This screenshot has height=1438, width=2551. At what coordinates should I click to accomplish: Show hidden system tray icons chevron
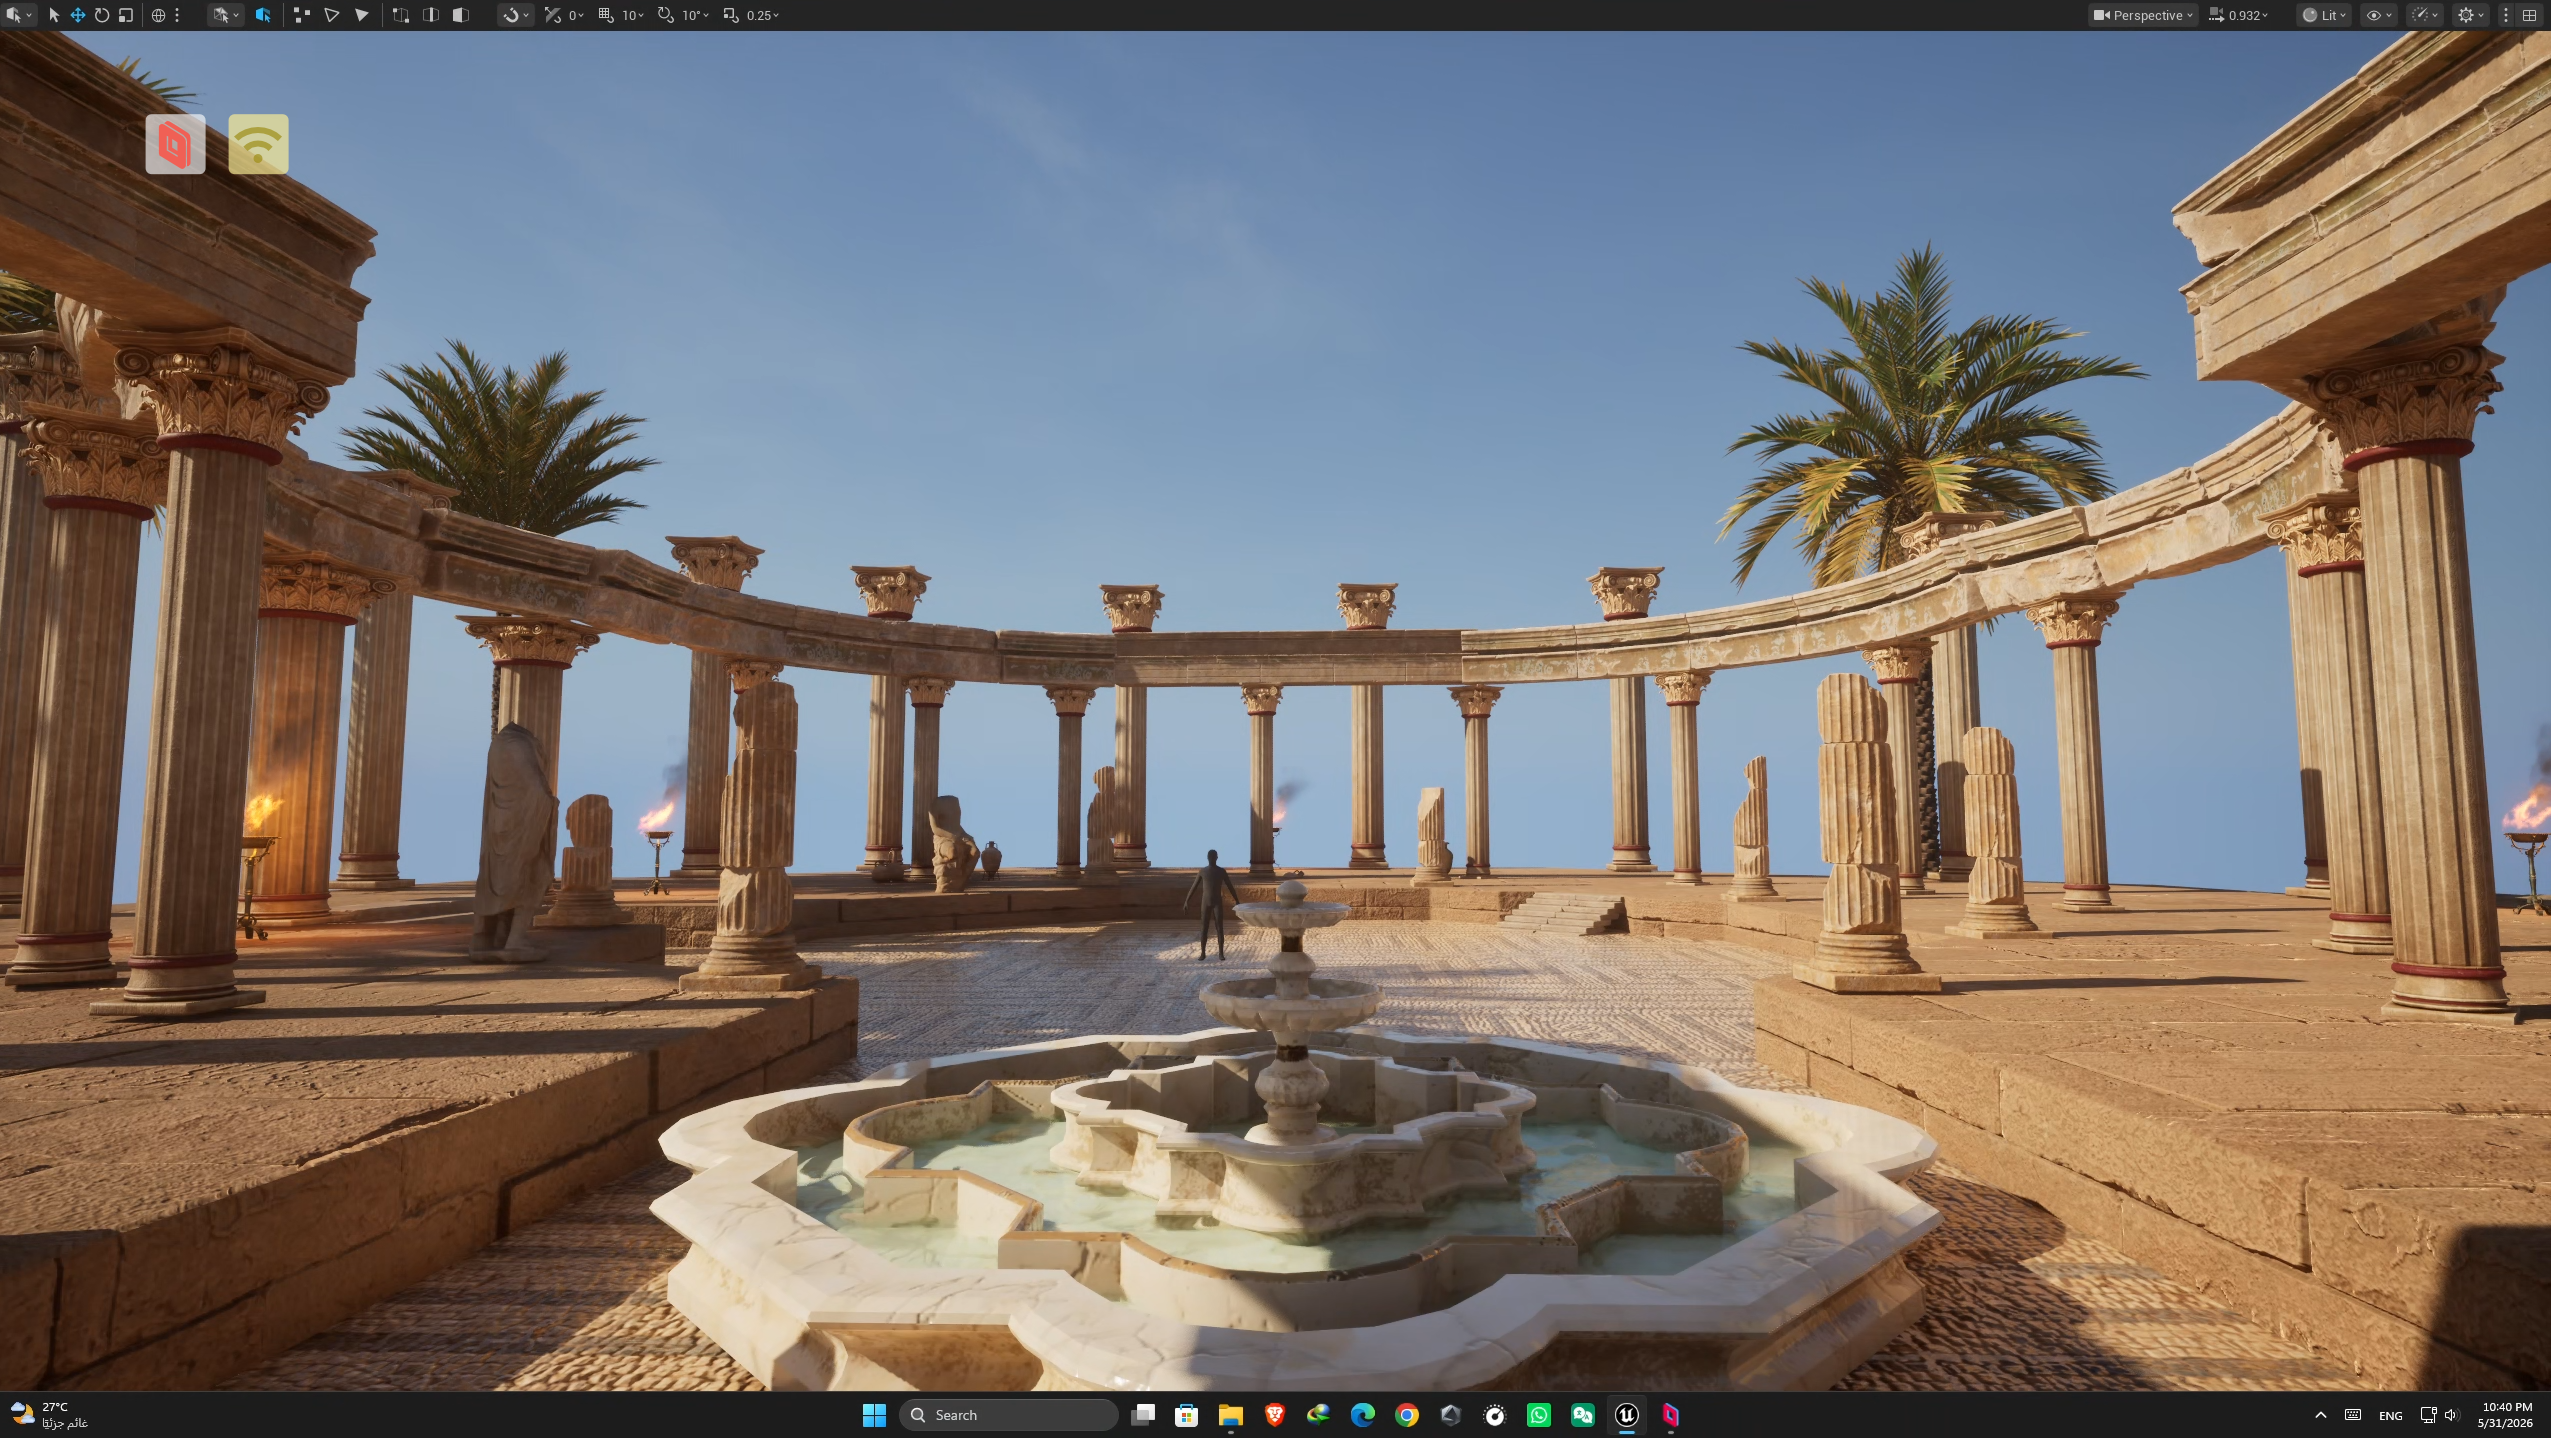pyautogui.click(x=2321, y=1414)
